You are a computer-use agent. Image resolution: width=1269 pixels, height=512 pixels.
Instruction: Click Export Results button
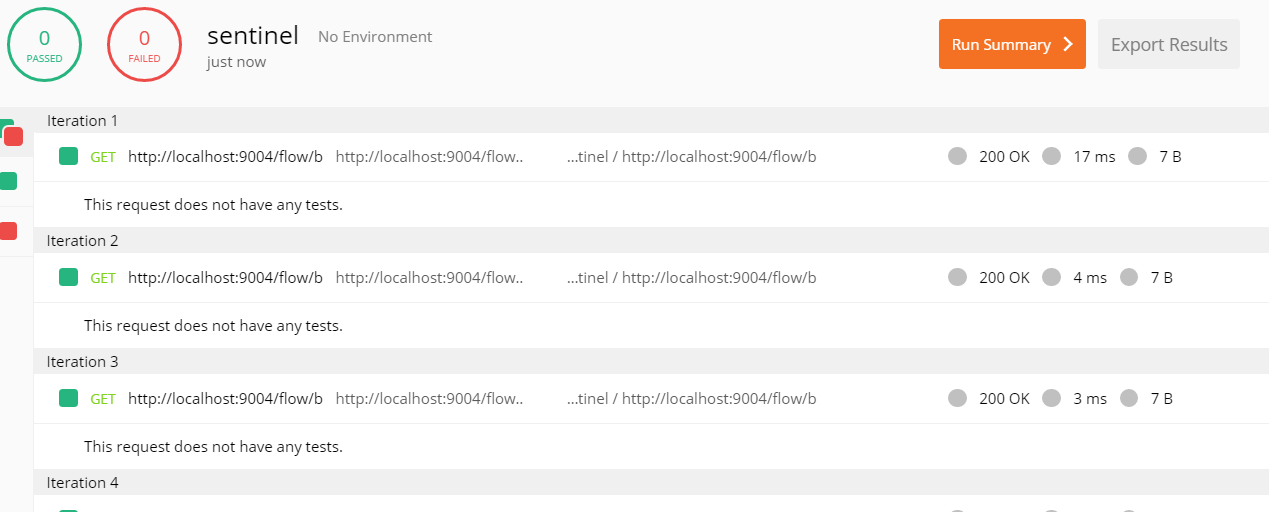coord(1169,44)
